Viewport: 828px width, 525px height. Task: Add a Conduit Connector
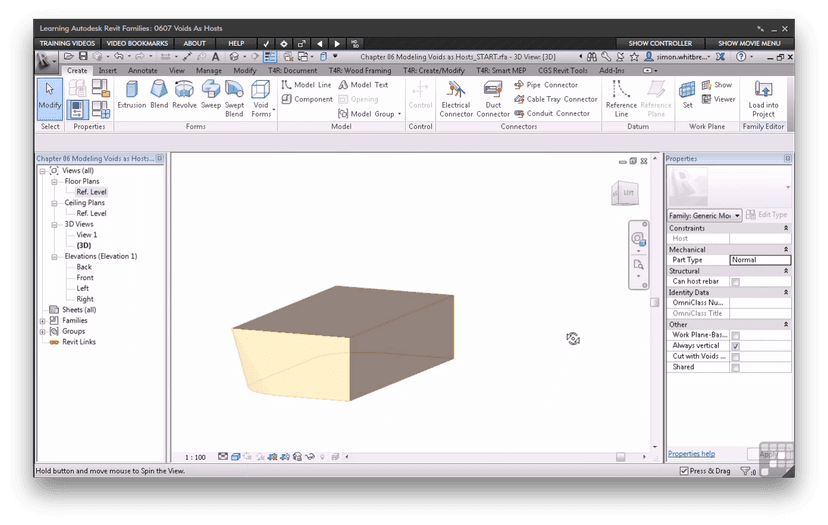coord(552,113)
